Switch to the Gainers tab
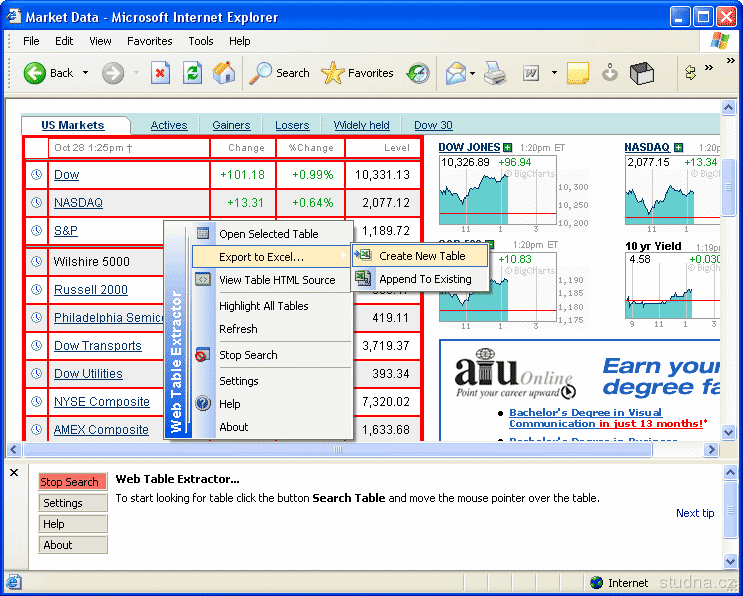The image size is (743, 596). 231,125
